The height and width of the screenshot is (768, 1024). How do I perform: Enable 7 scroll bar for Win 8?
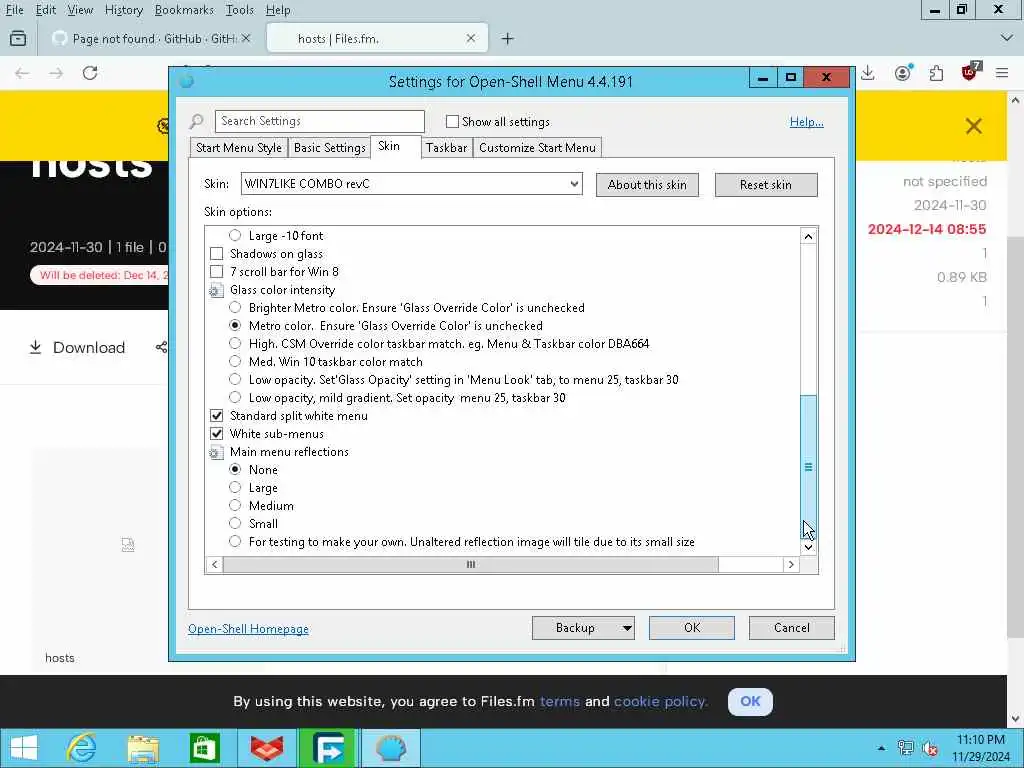pos(217,272)
